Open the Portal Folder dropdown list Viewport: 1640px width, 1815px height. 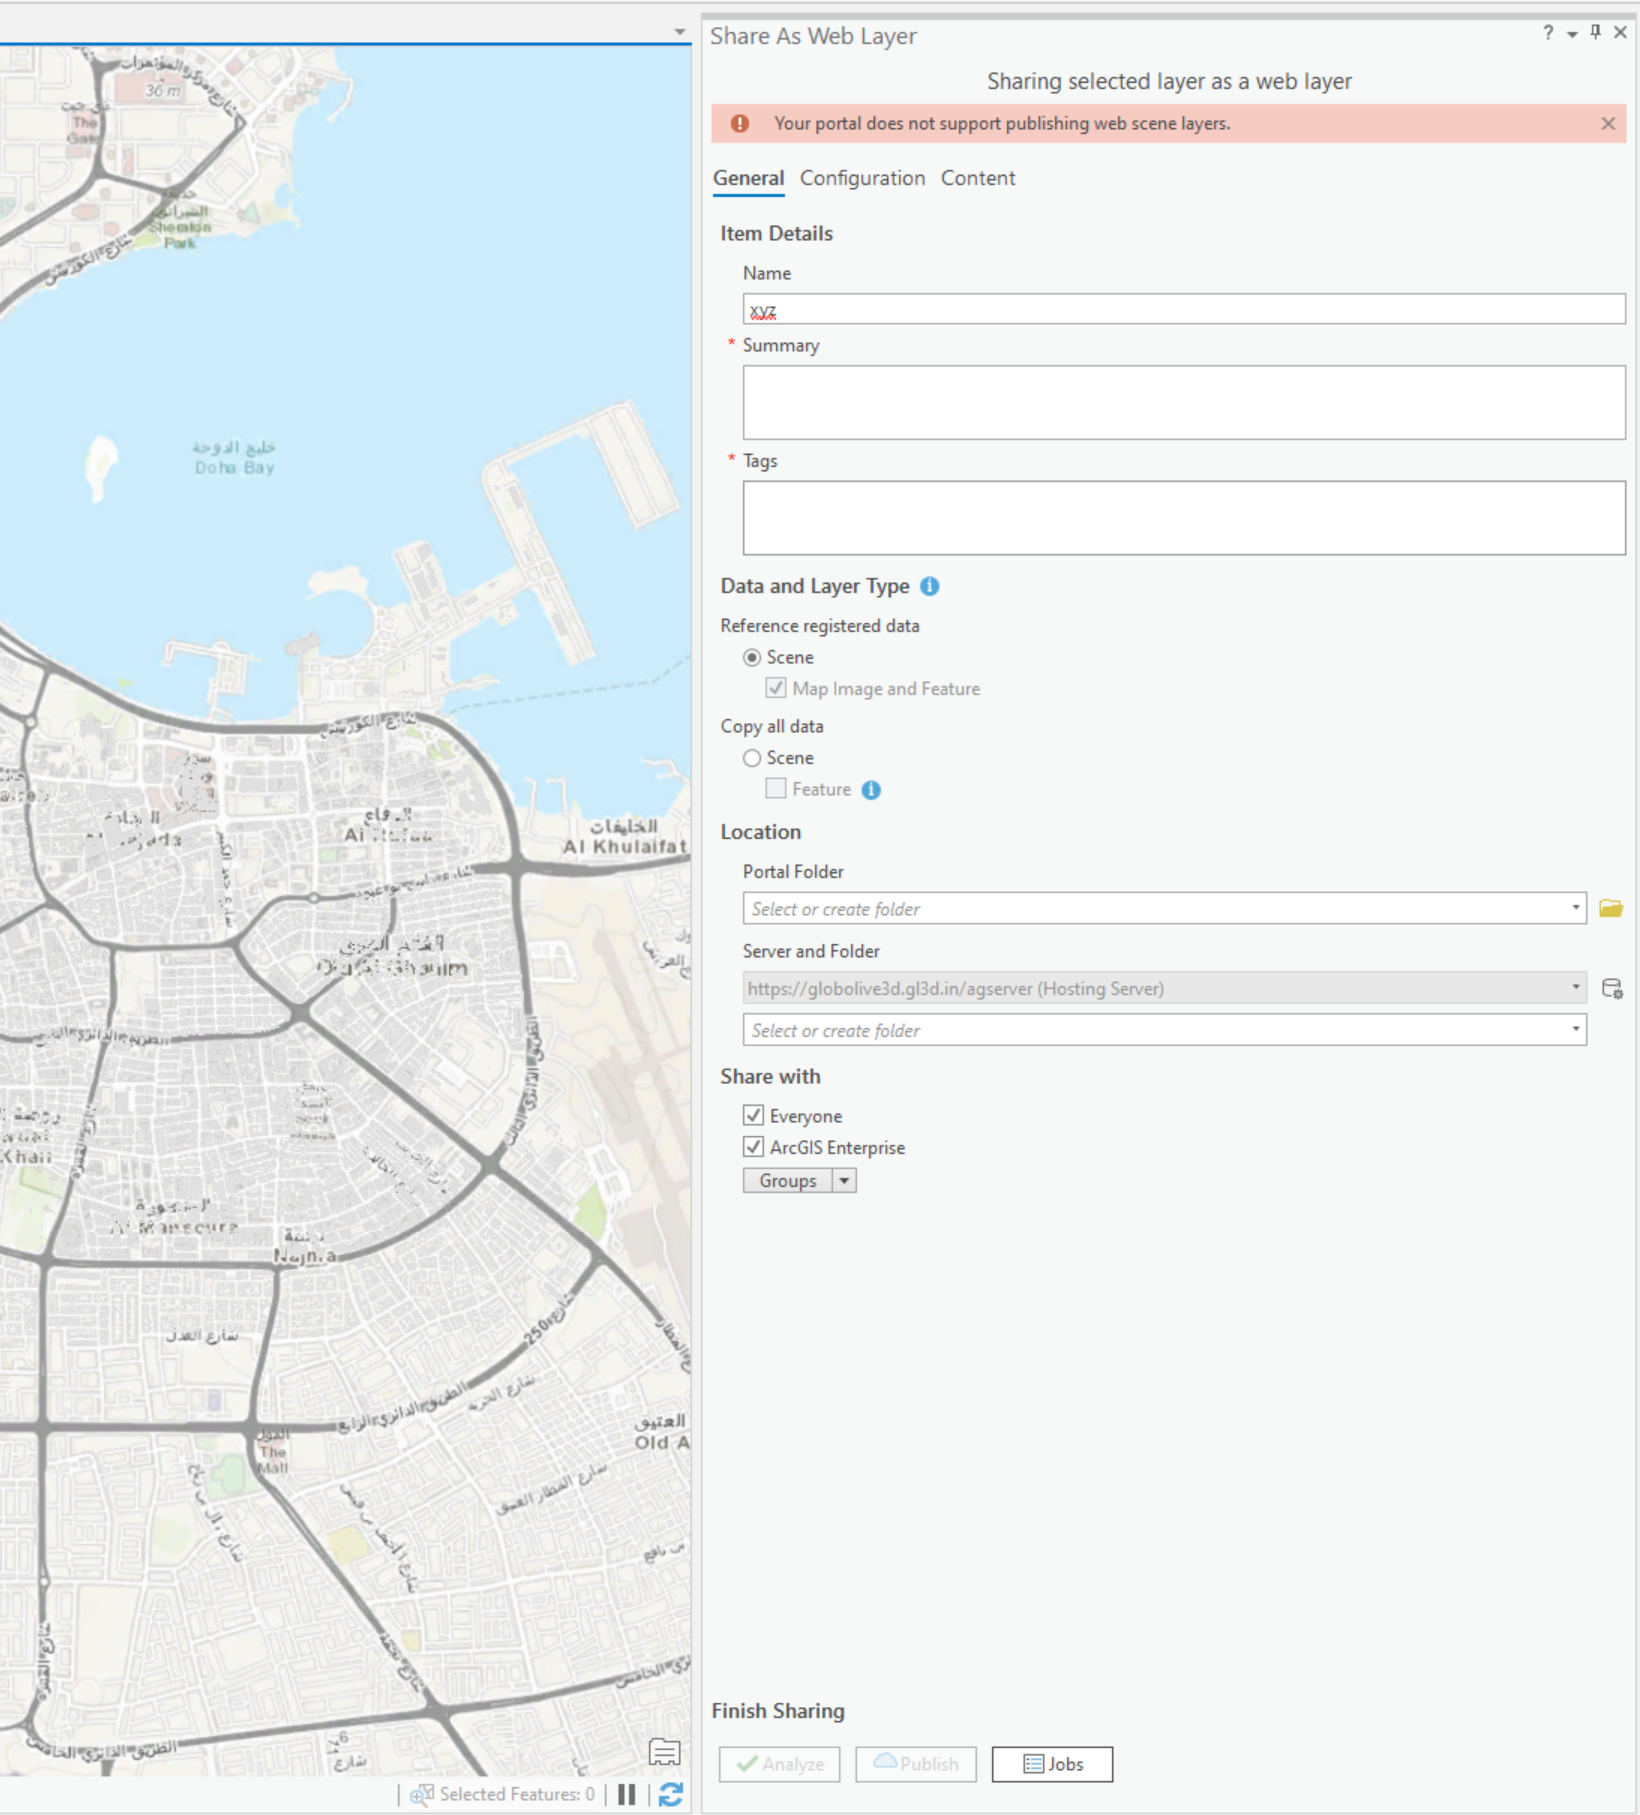pos(1575,907)
